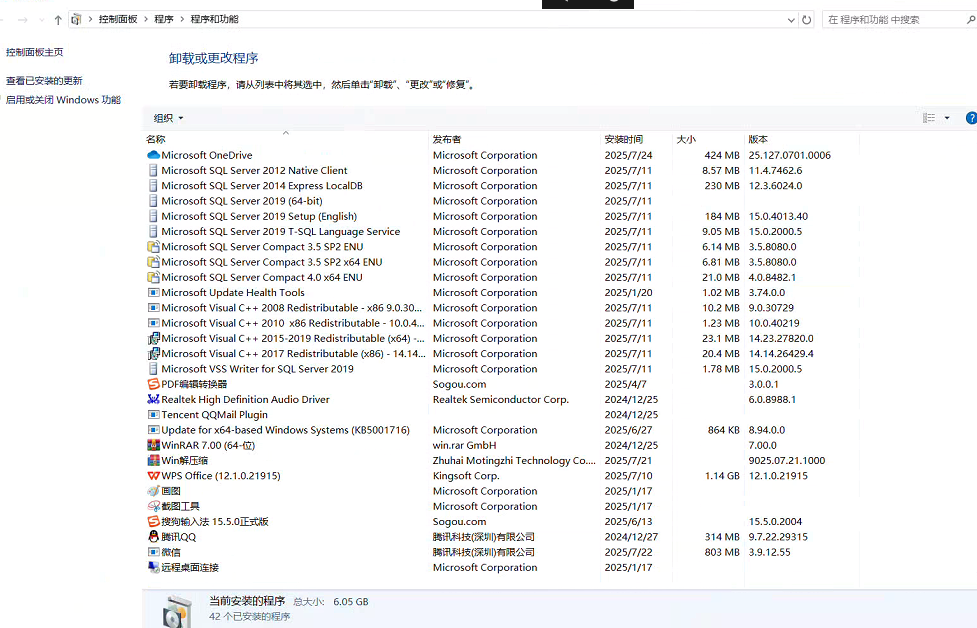Viewport: 977px width, 628px height.
Task: Expand chevron after 程序 breadcrumb
Action: [182, 19]
